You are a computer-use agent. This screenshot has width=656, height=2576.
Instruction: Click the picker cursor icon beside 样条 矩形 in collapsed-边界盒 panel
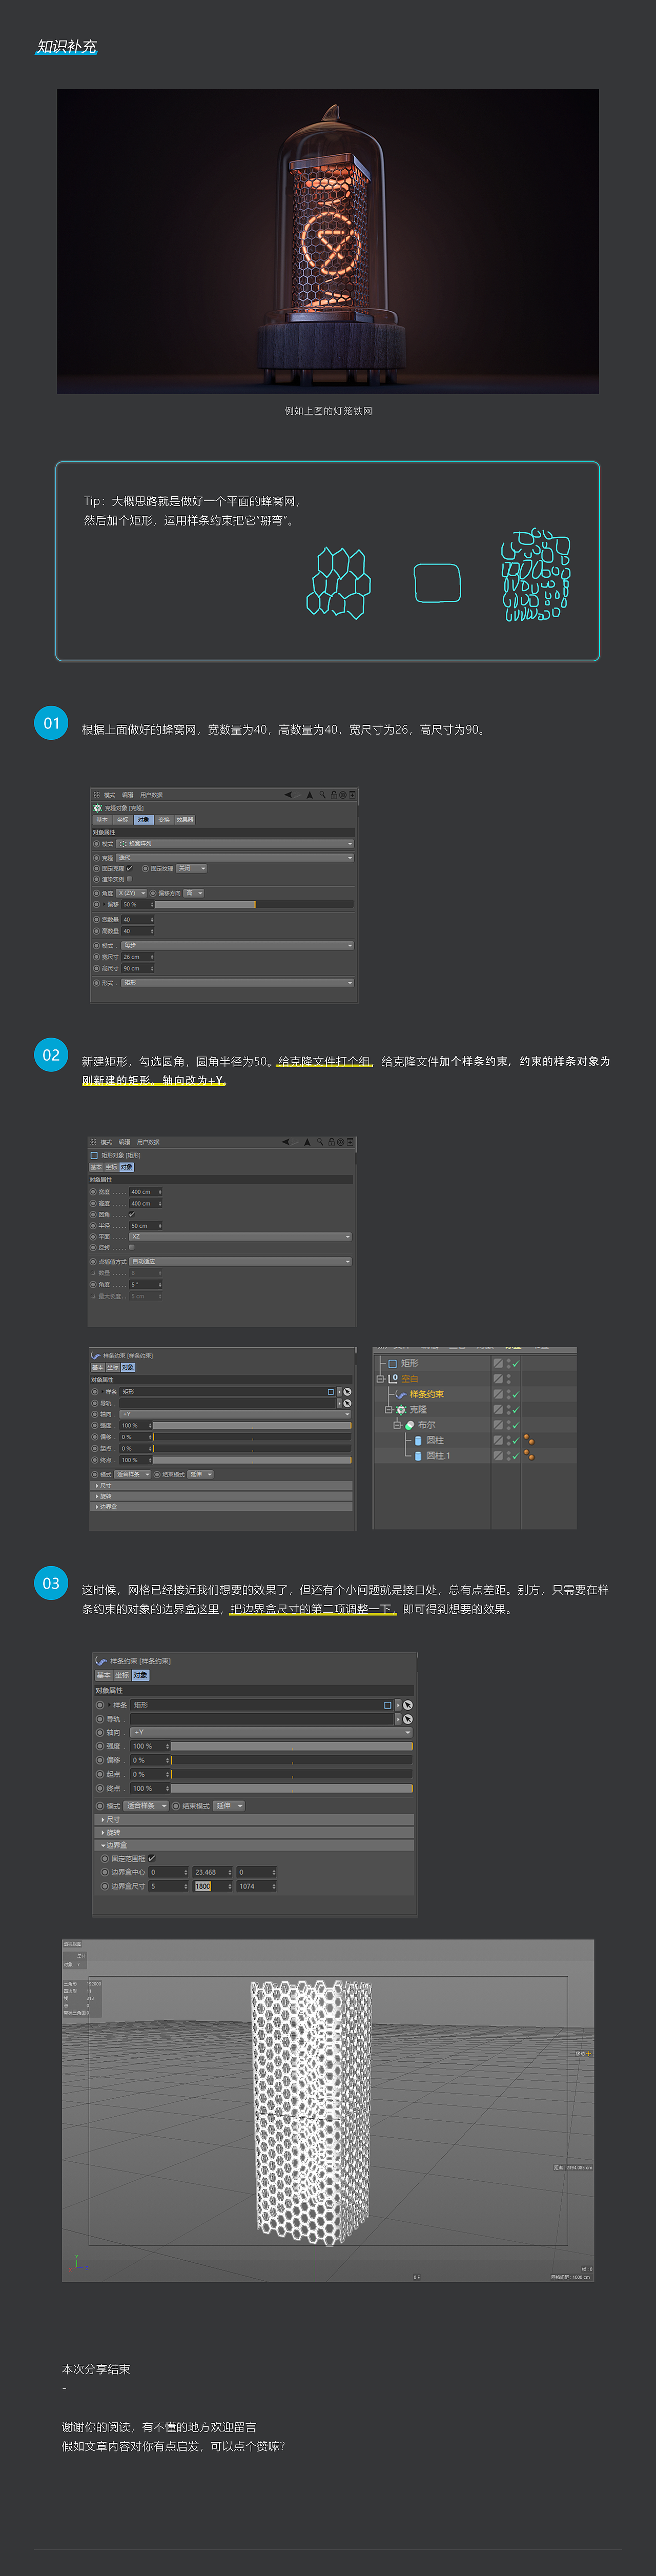347,1392
